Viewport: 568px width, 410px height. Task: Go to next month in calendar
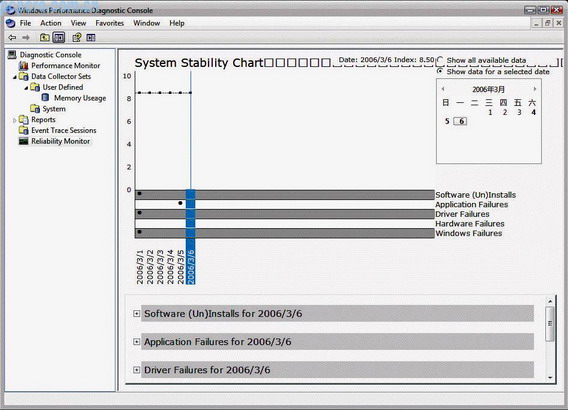pyautogui.click(x=535, y=89)
